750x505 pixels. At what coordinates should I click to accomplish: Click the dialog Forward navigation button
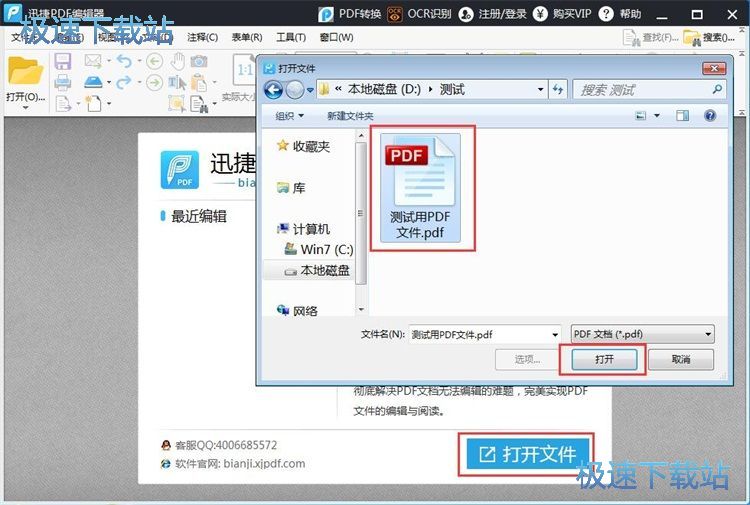point(295,89)
